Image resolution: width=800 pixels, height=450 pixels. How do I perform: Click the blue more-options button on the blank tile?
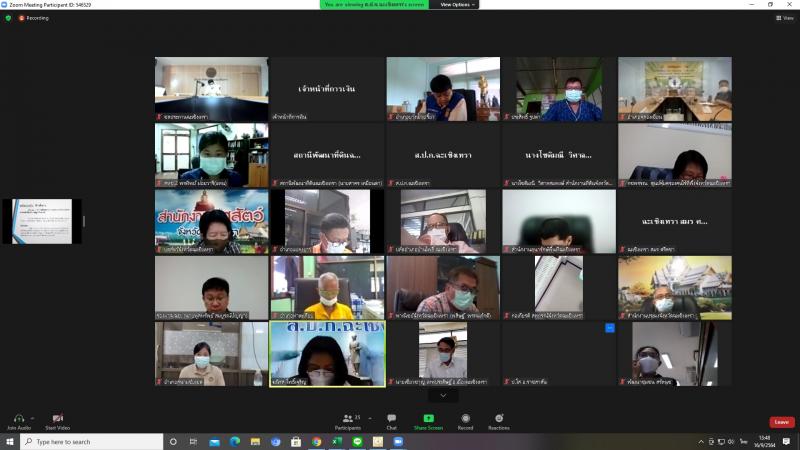[x=610, y=328]
